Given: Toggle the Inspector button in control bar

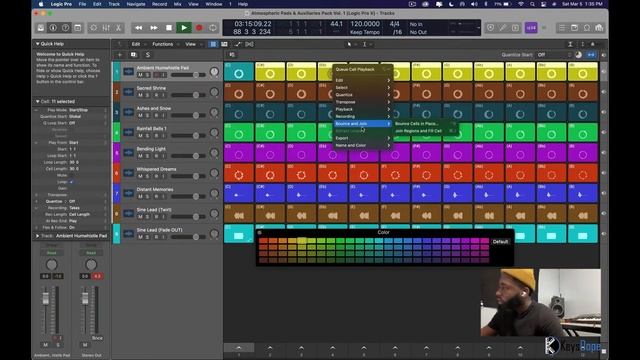Looking at the screenshot, I should (x=53, y=28).
